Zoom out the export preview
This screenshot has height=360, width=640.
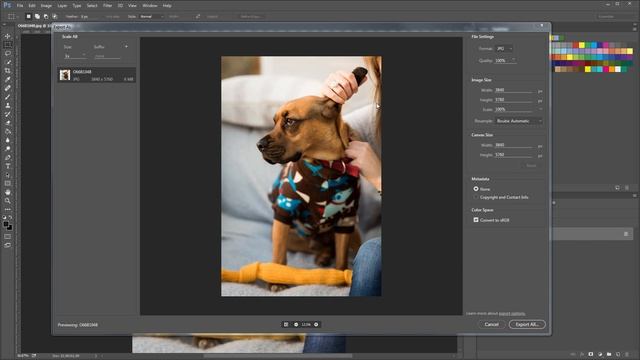(x=296, y=324)
